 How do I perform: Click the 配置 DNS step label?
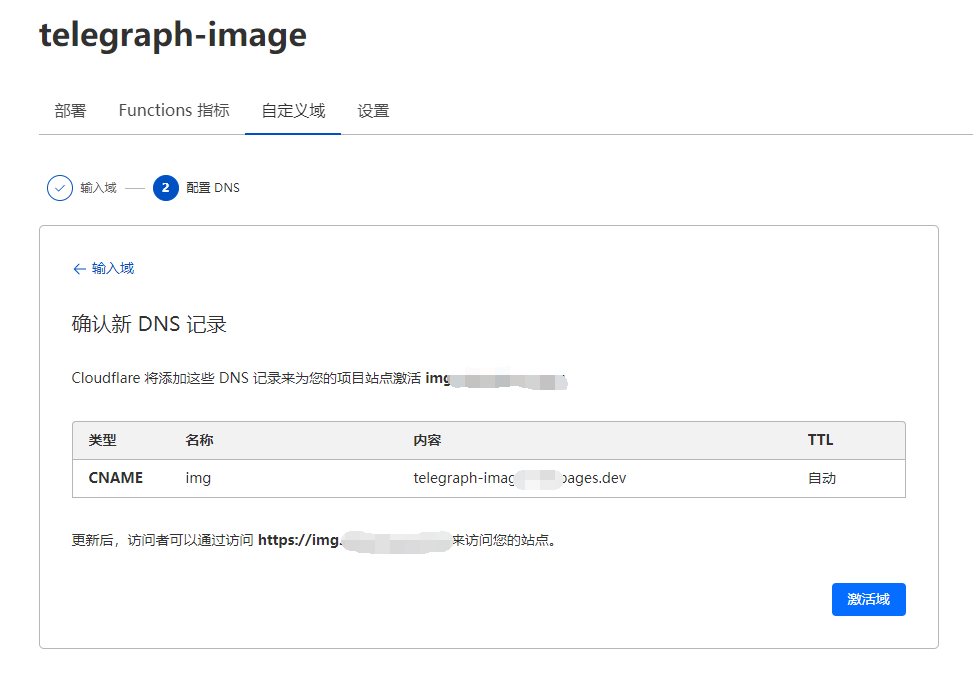pos(213,188)
